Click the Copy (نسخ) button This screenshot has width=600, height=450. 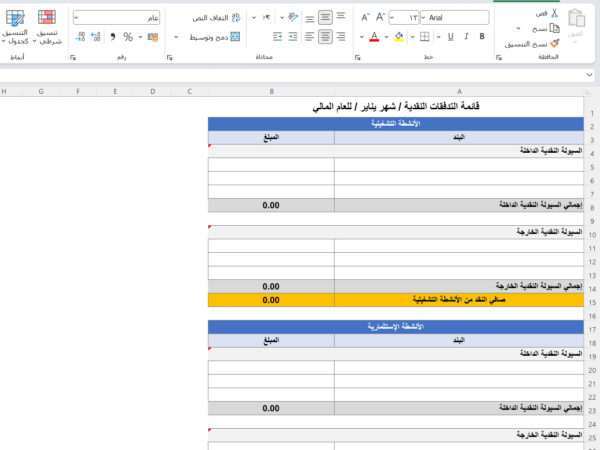[546, 28]
